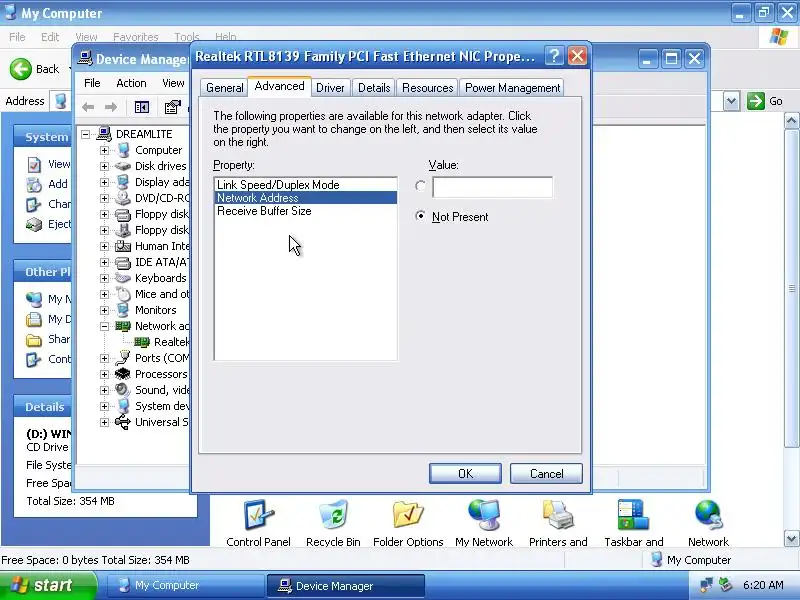The height and width of the screenshot is (600, 800).
Task: Switch to the Details tab
Action: pos(374,88)
